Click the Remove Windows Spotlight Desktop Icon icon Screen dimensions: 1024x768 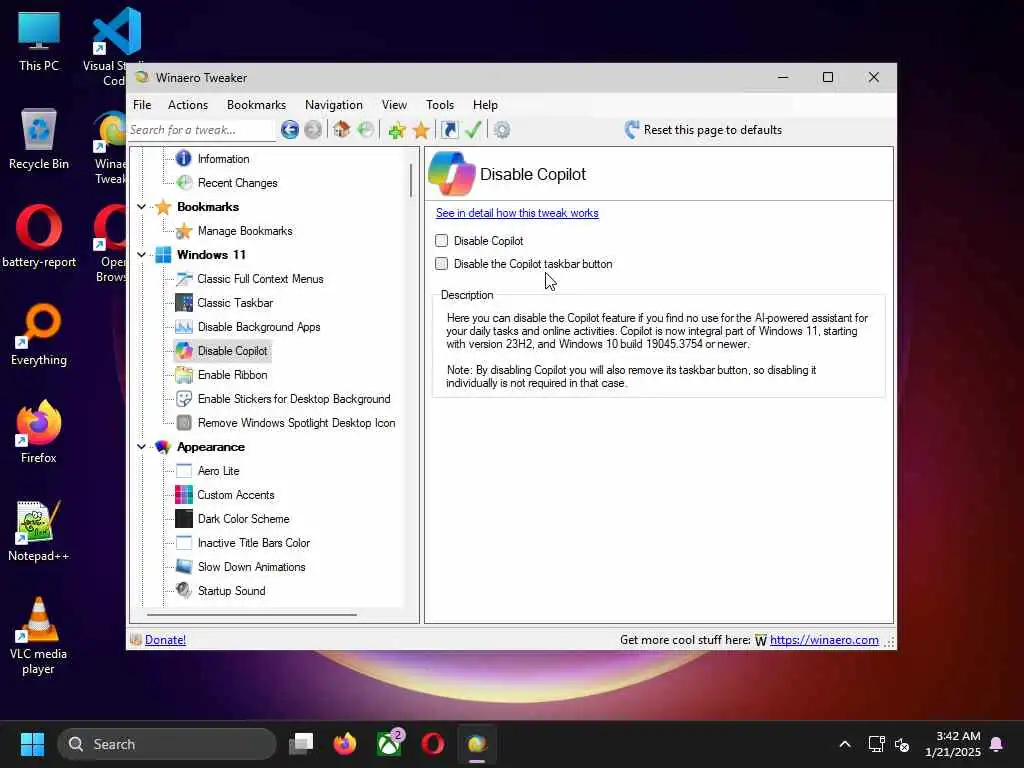point(184,423)
